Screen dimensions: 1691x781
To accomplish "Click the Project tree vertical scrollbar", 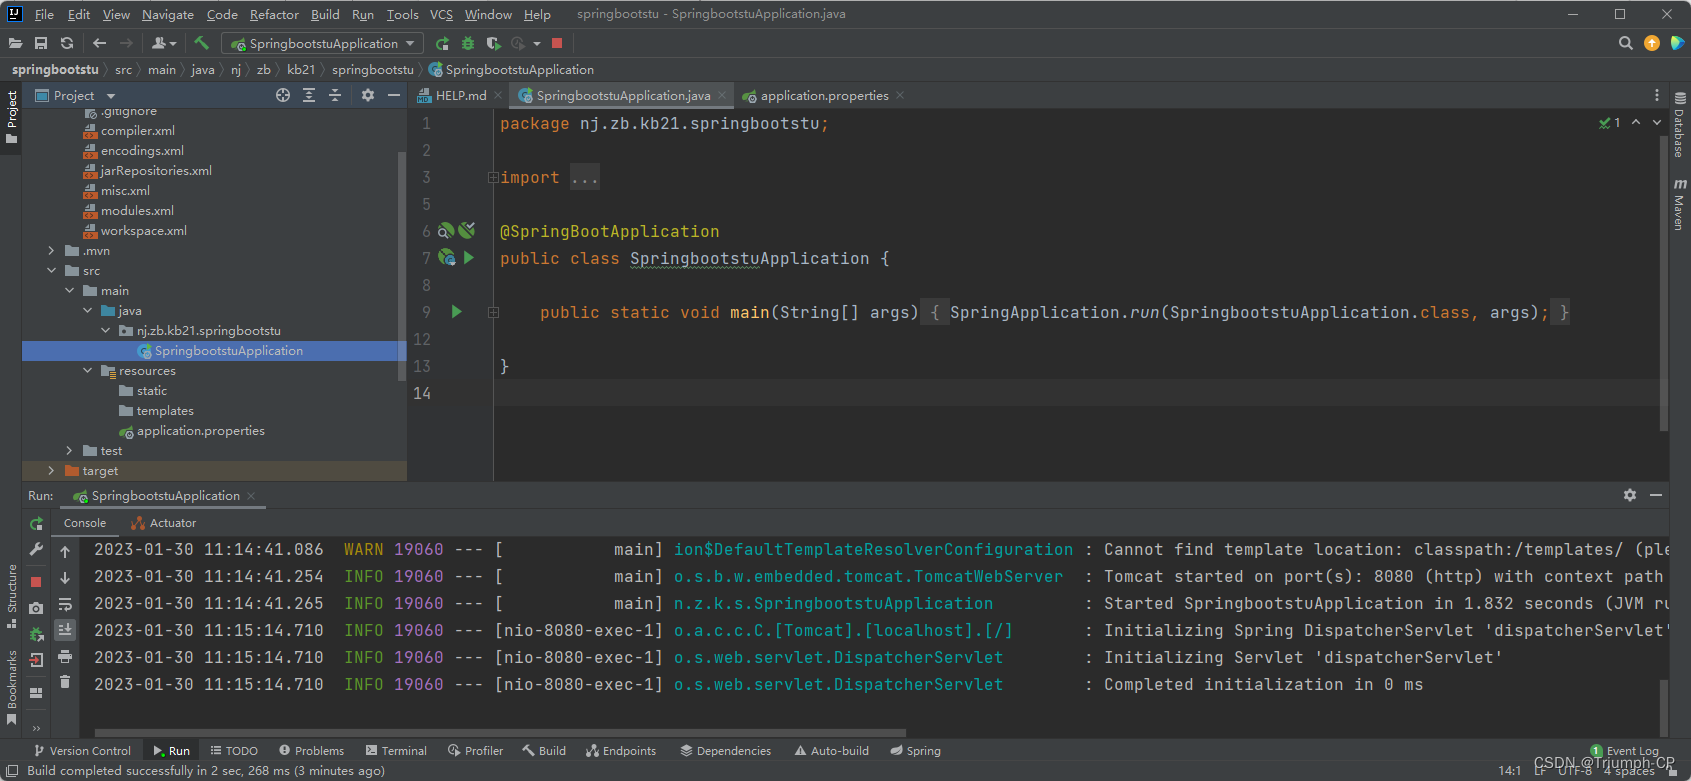I will (402, 265).
